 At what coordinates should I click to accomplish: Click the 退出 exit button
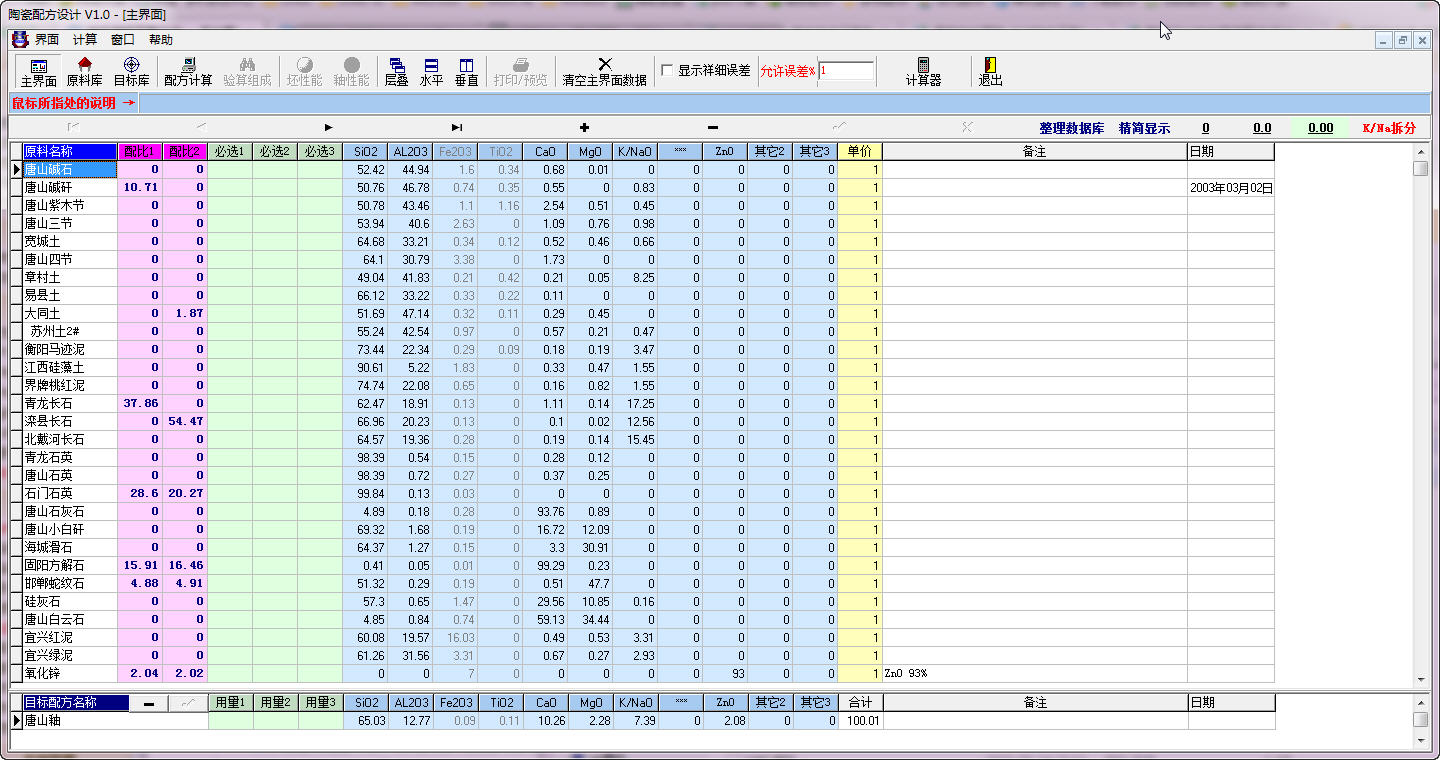(x=990, y=72)
